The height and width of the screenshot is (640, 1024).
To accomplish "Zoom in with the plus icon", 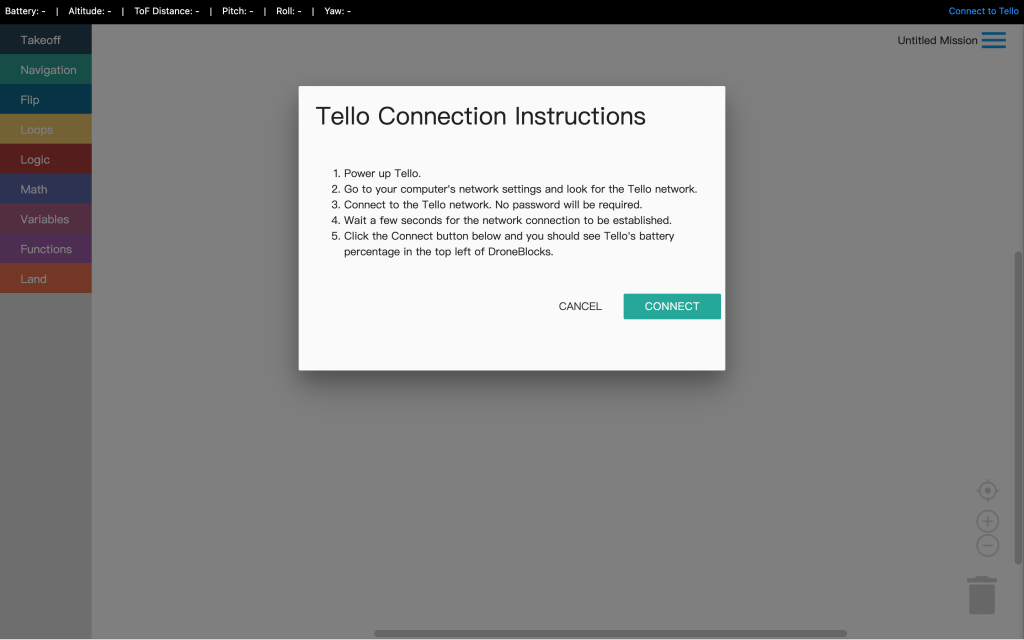I will pos(987,521).
